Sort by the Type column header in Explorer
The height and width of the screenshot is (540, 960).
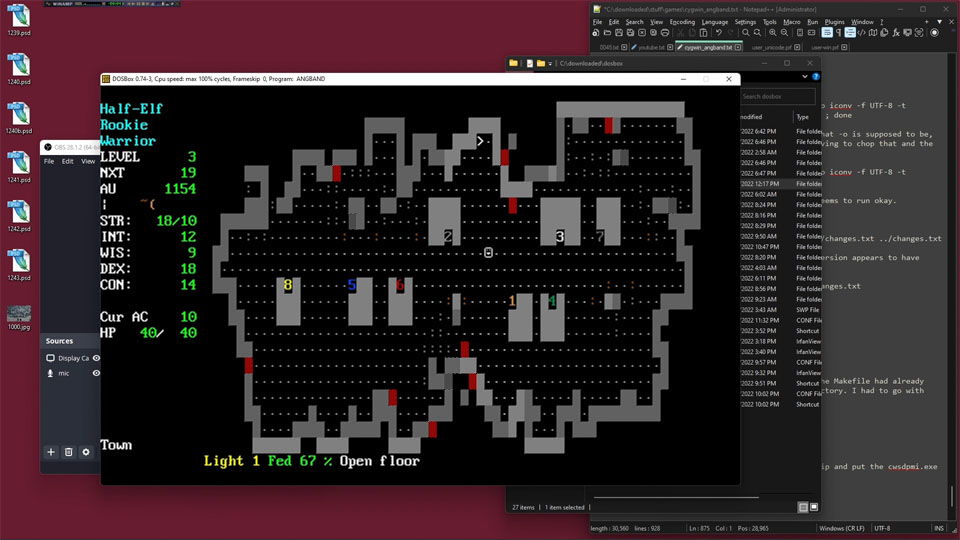[x=803, y=117]
